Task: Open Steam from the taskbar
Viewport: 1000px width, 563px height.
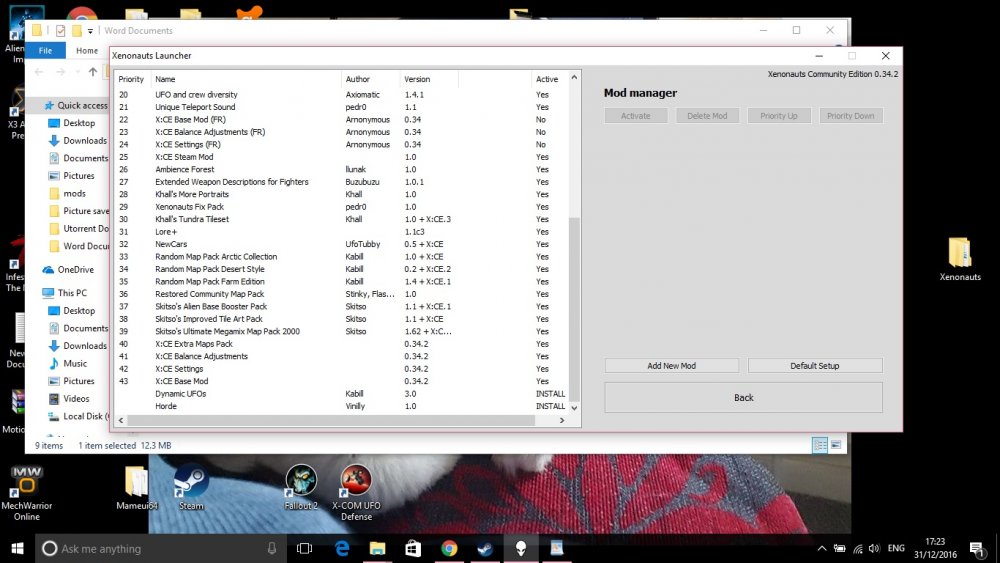Action: (x=485, y=548)
